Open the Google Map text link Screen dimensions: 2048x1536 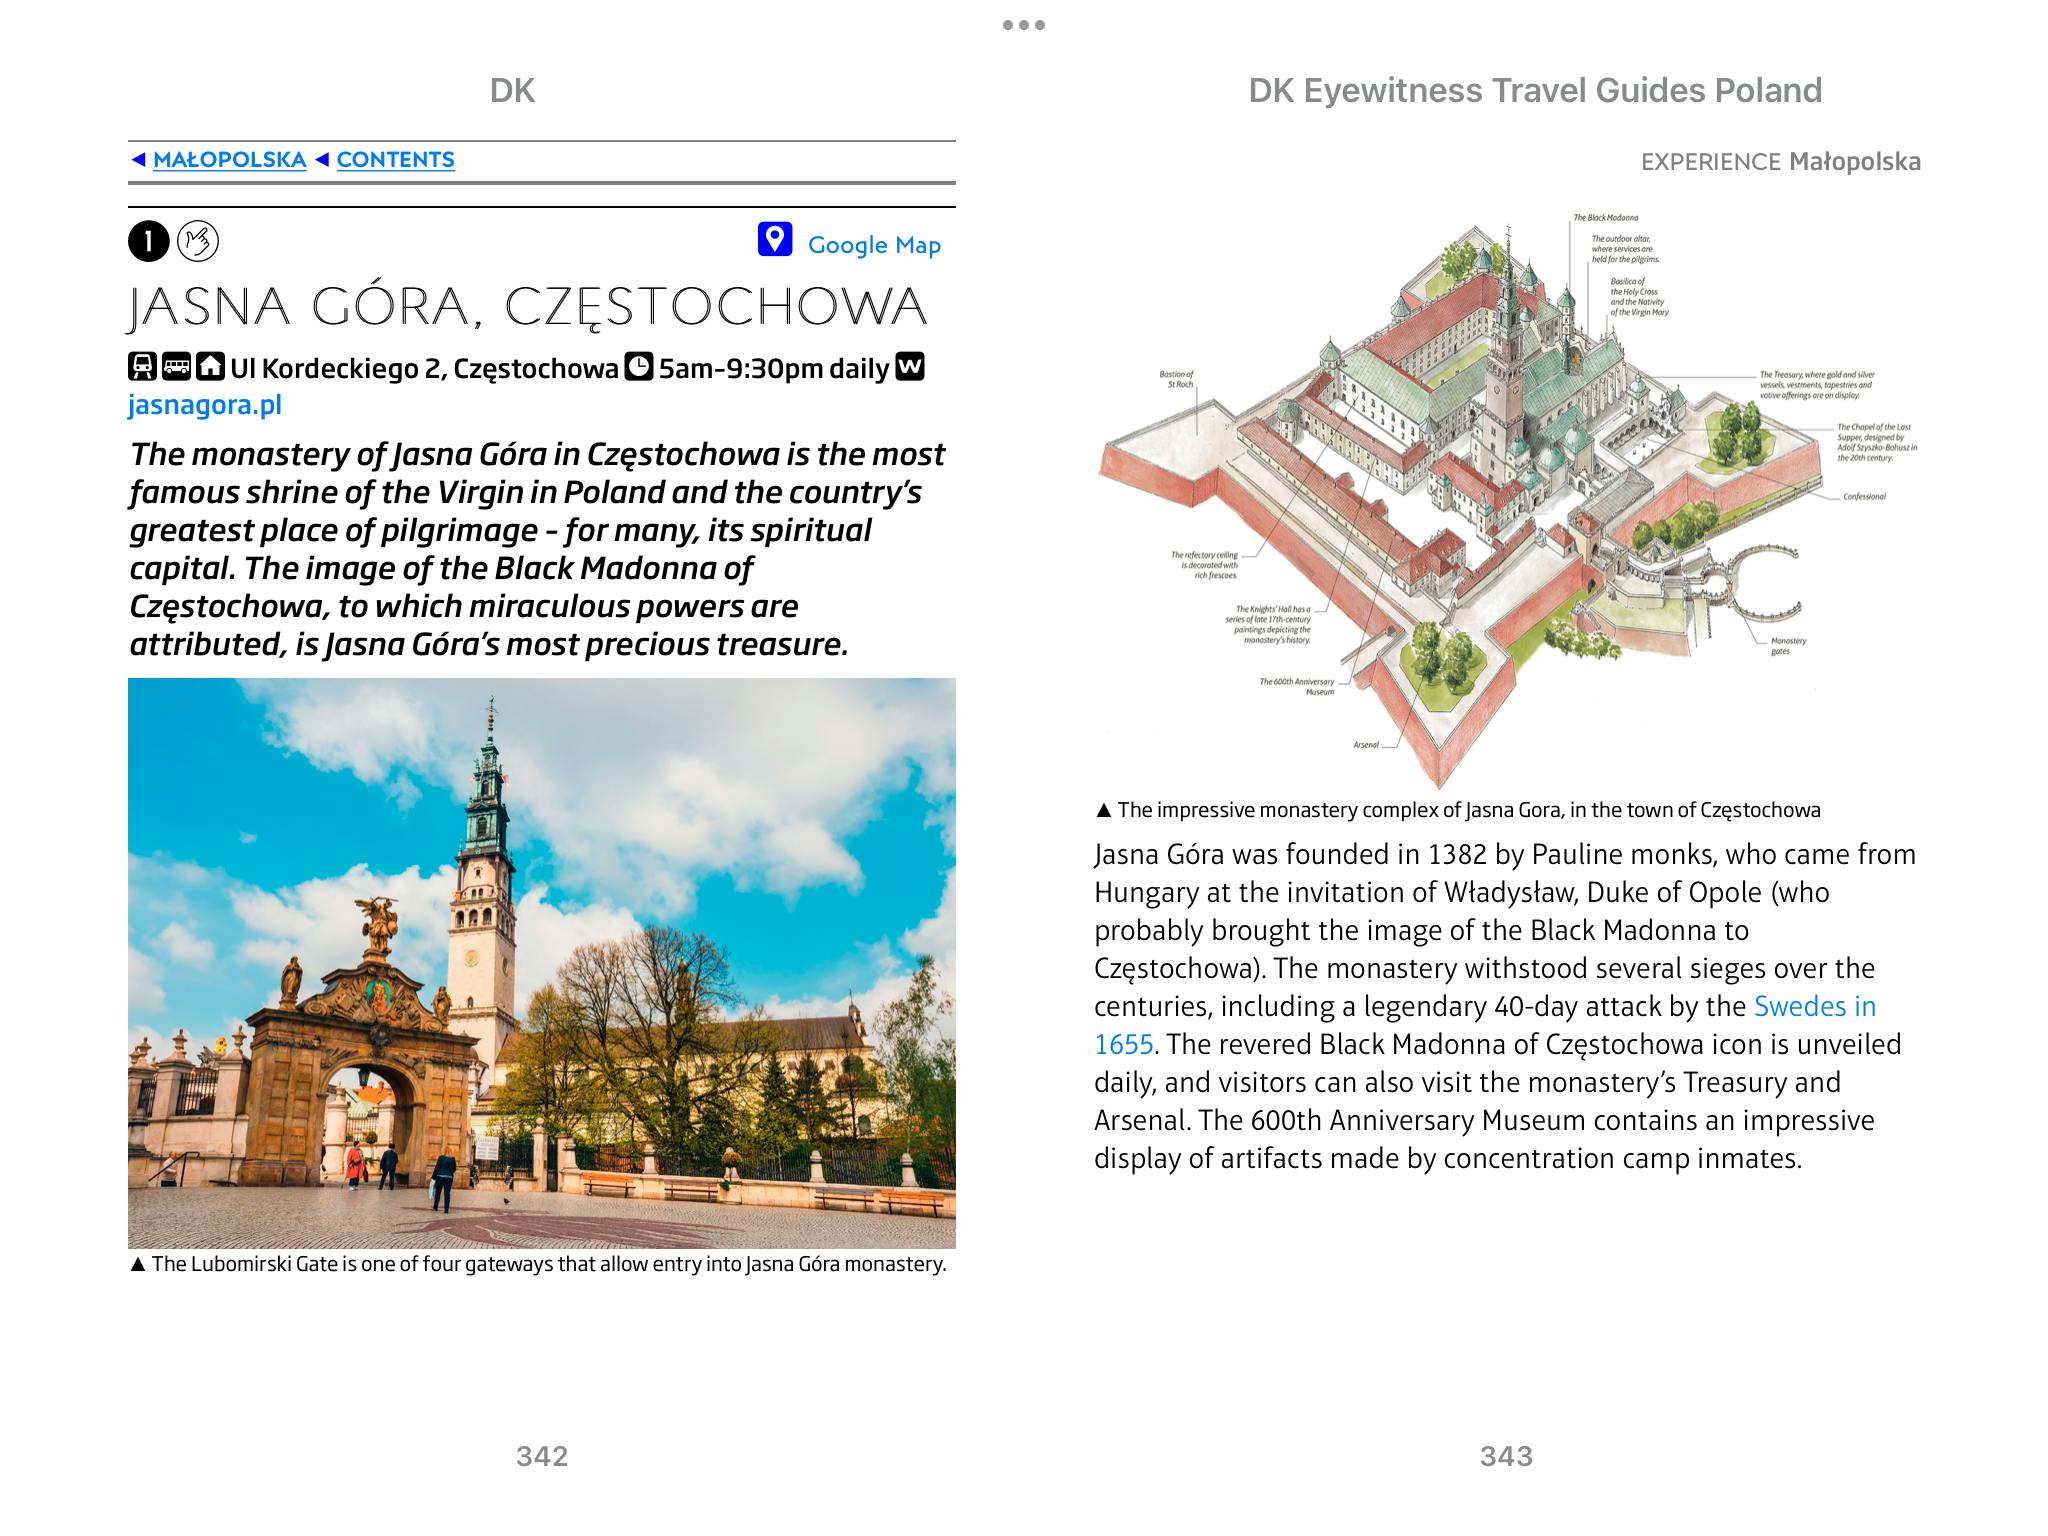[x=874, y=245]
